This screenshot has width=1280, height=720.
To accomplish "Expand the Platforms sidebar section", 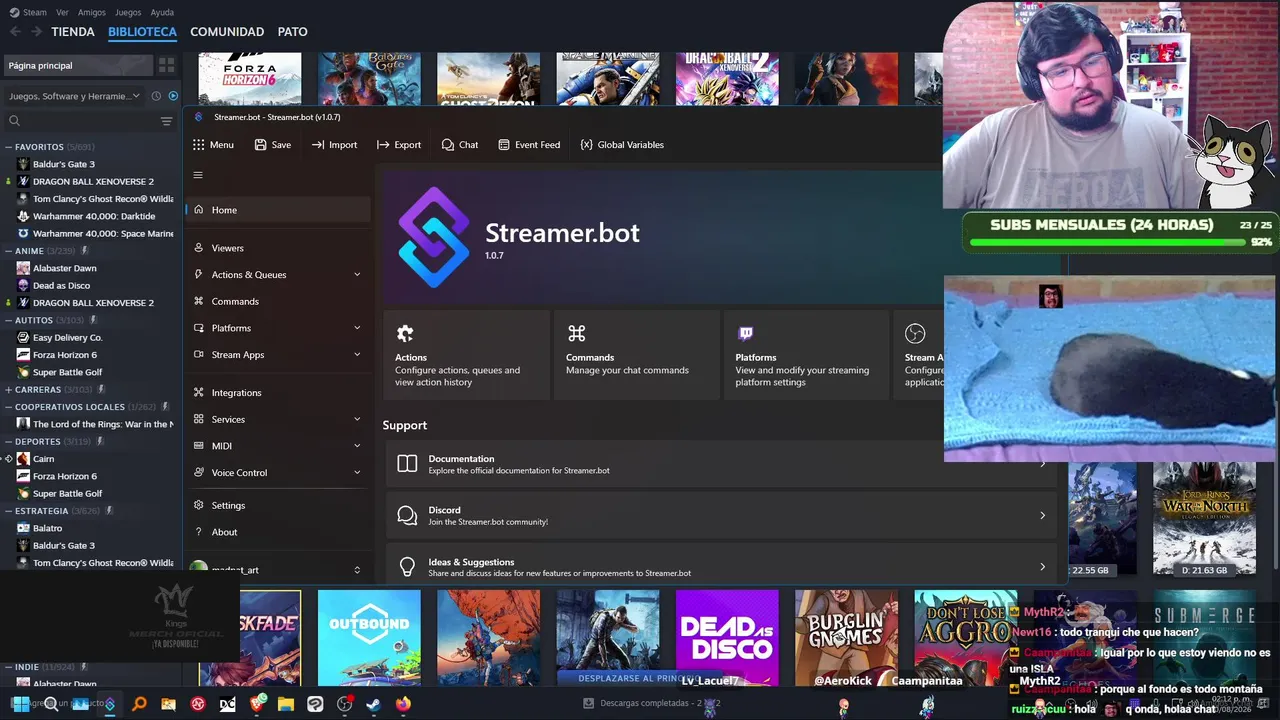I will [x=357, y=328].
